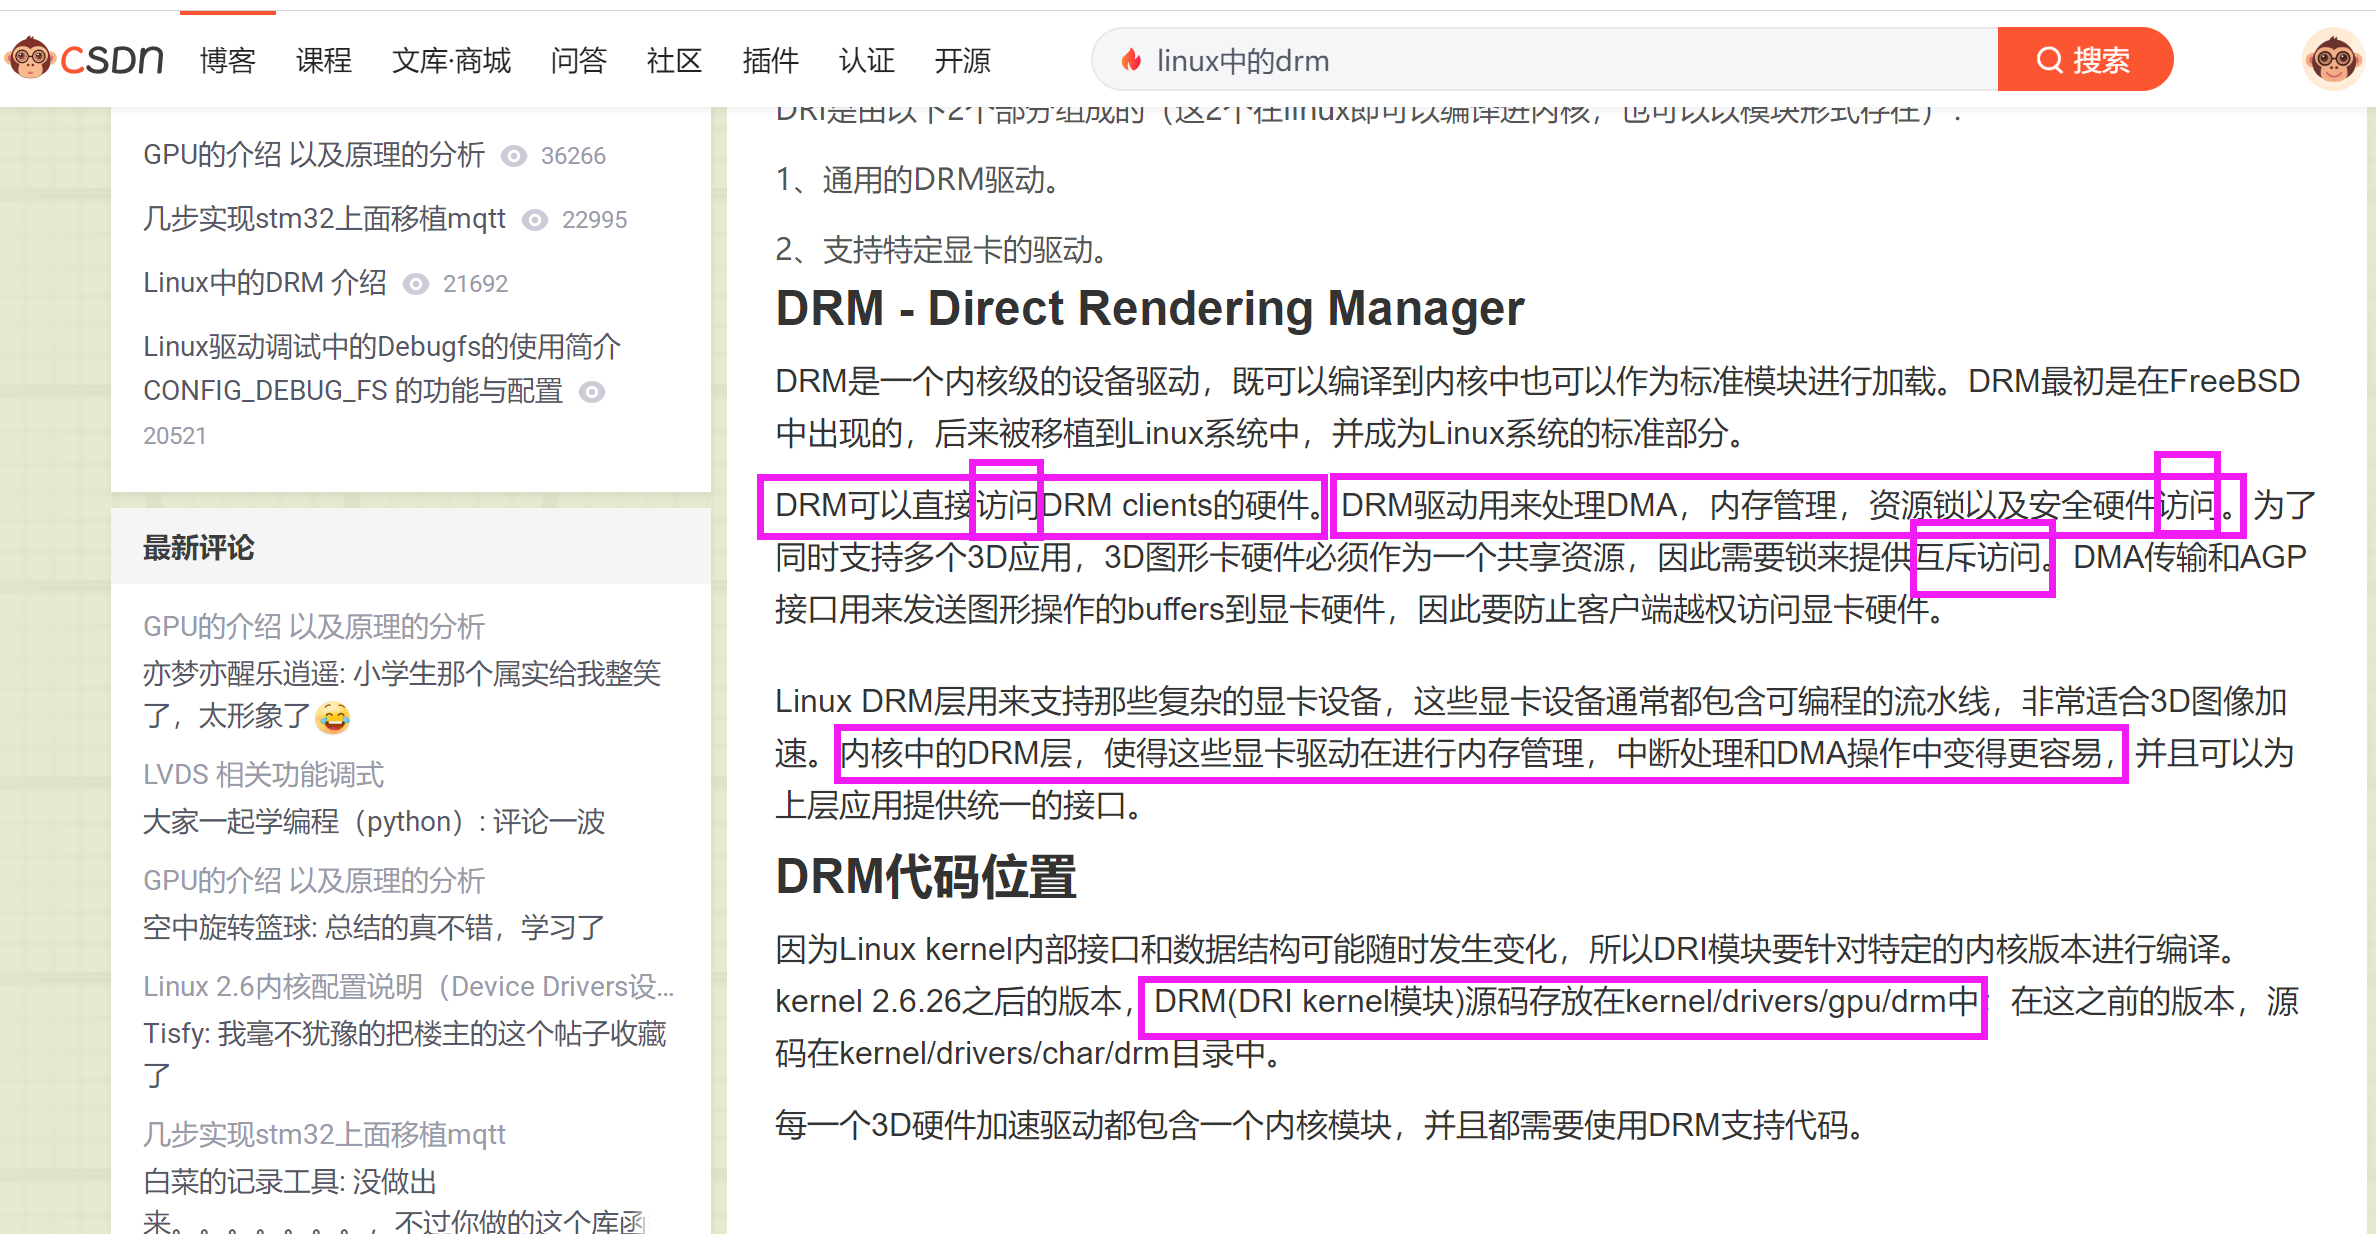Open article 几步实现stm32上面移植mqtt in hot list
The height and width of the screenshot is (1234, 2376).
point(324,218)
